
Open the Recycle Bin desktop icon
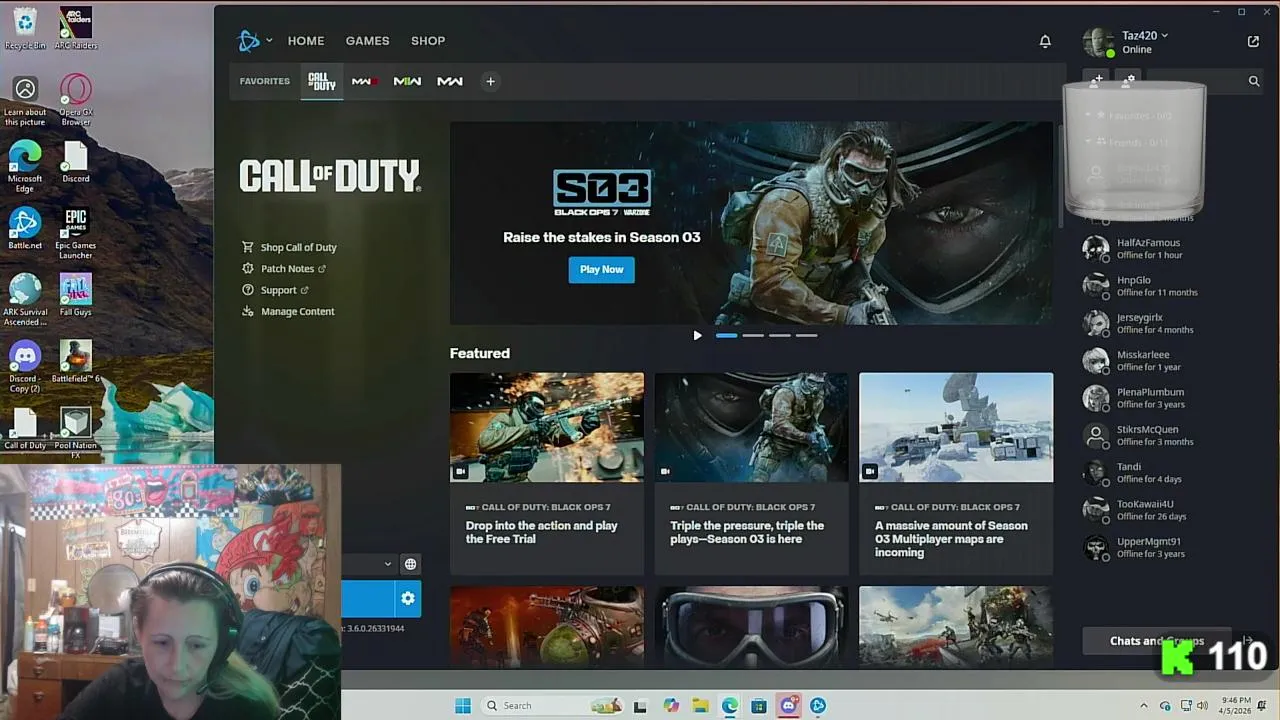25,28
